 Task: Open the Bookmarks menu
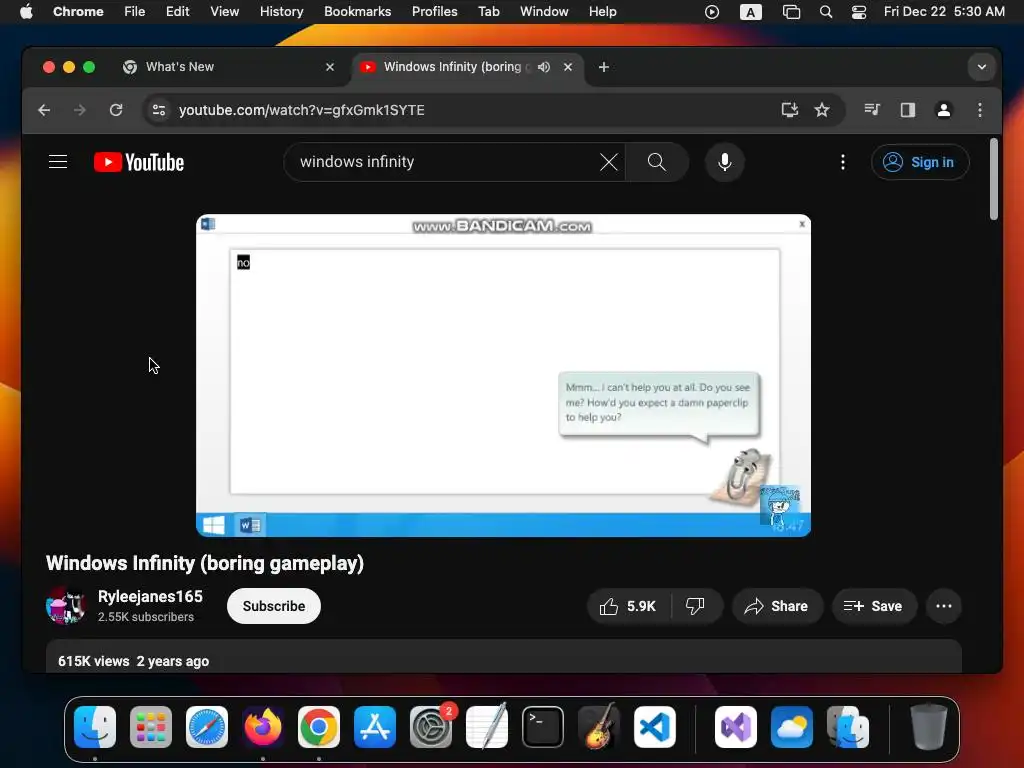pyautogui.click(x=357, y=11)
